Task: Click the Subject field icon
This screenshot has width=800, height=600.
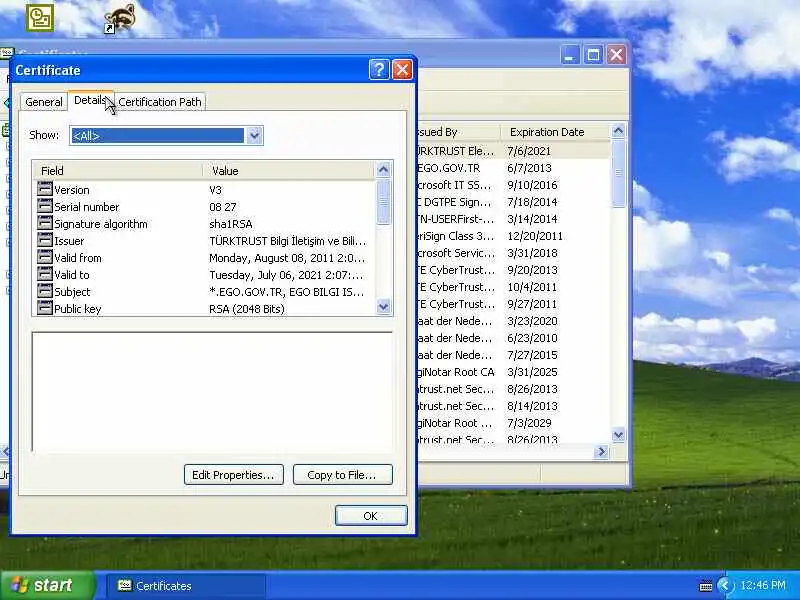Action: pyautogui.click(x=45, y=291)
